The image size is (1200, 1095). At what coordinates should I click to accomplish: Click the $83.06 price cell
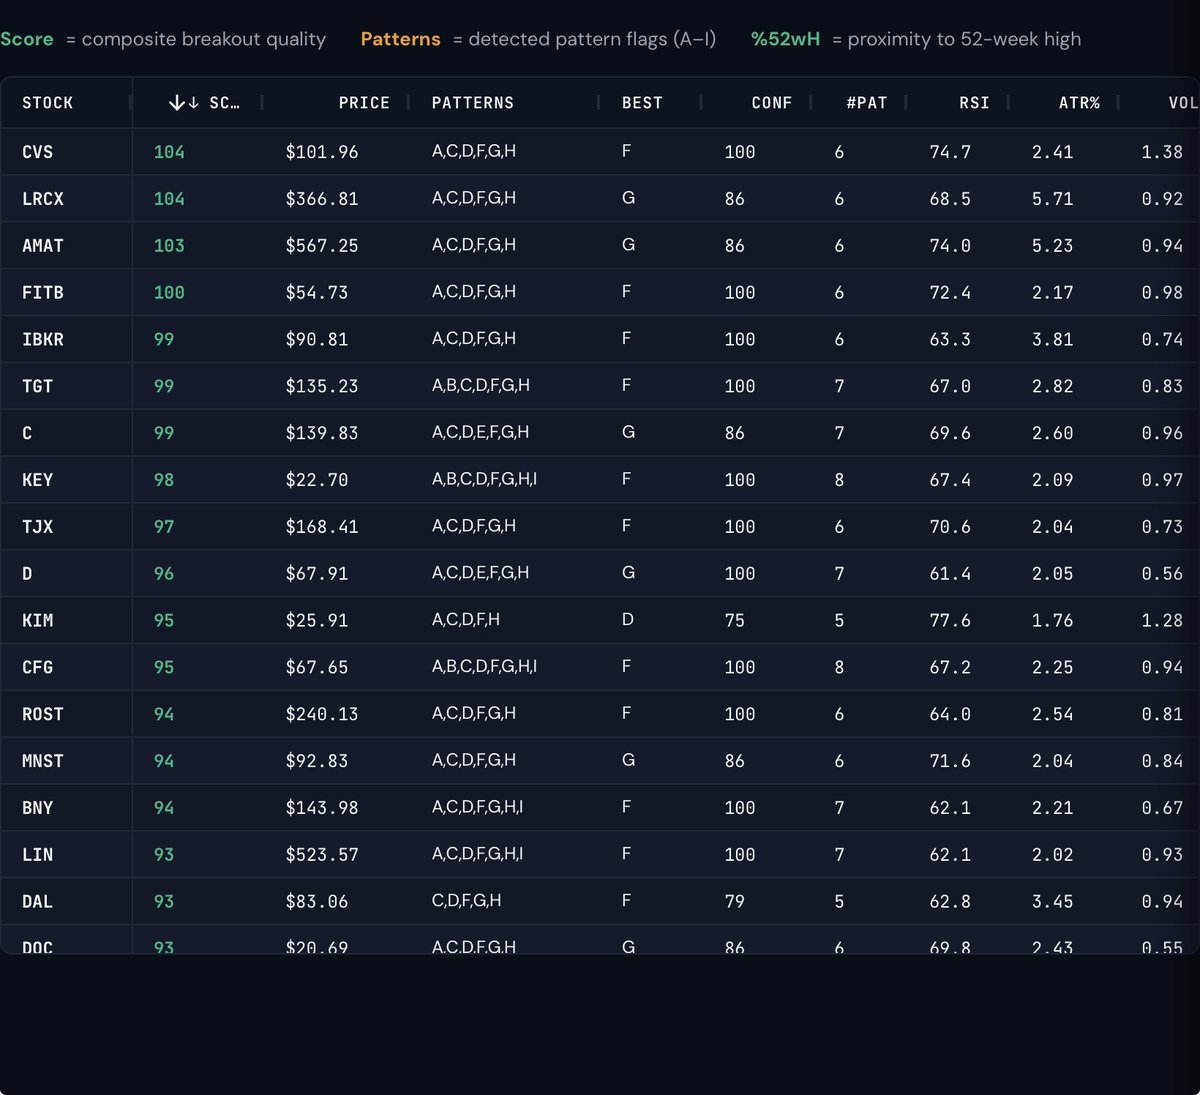point(317,902)
